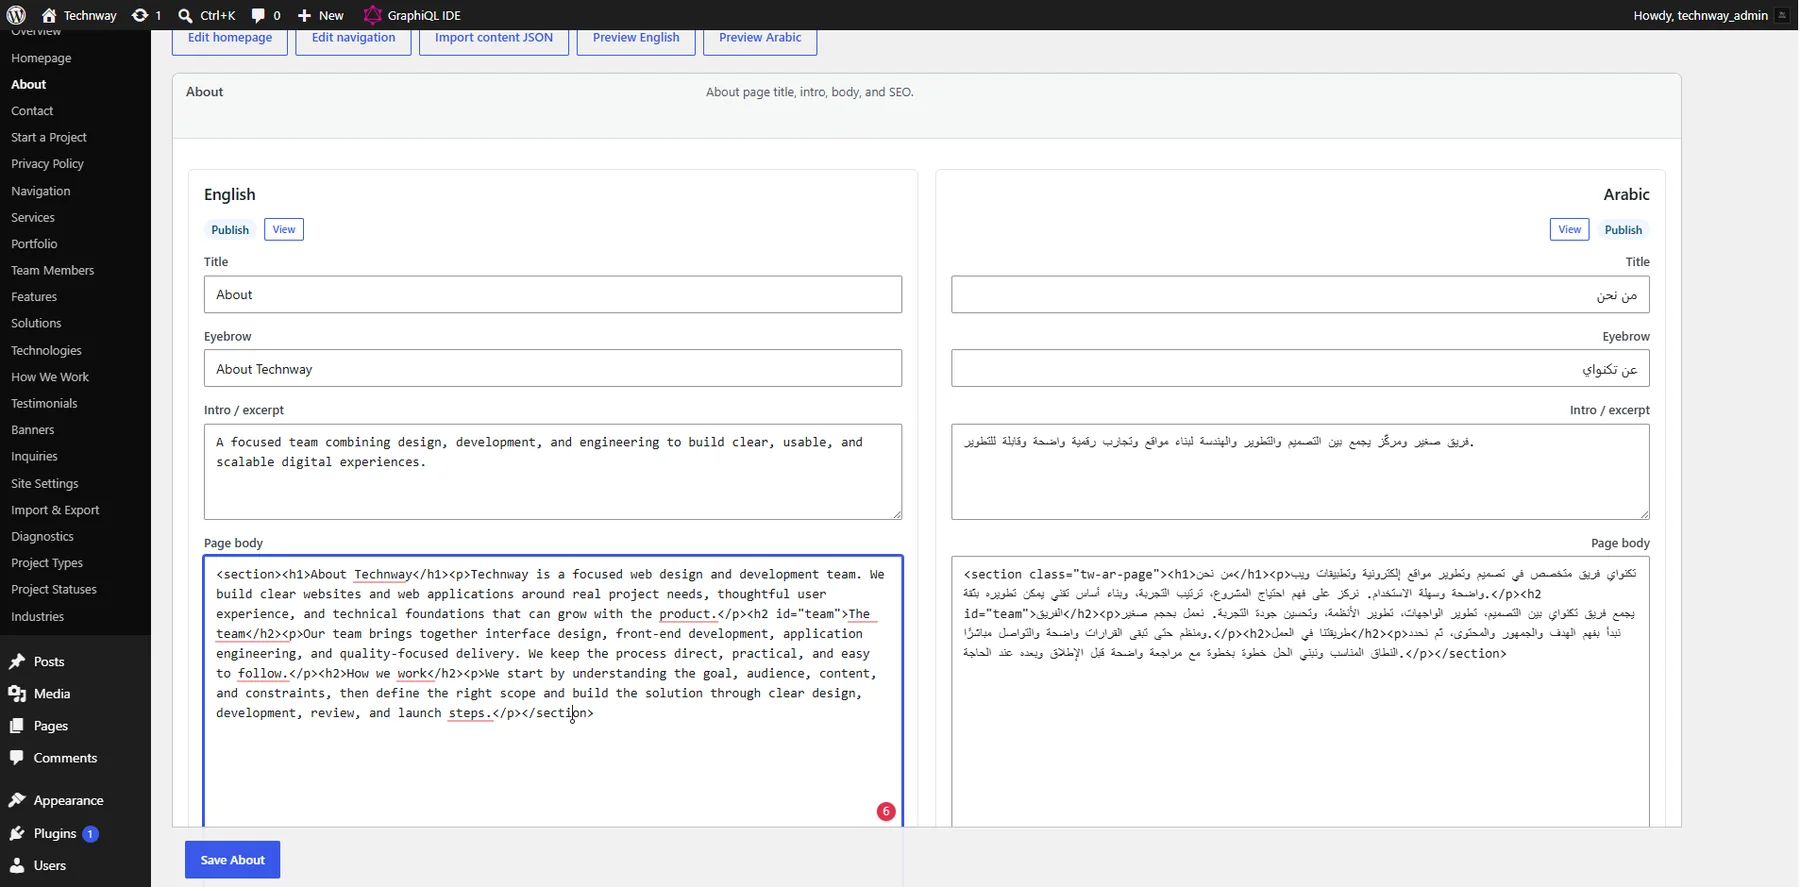Open Testimonials in the sidebar

coord(44,403)
